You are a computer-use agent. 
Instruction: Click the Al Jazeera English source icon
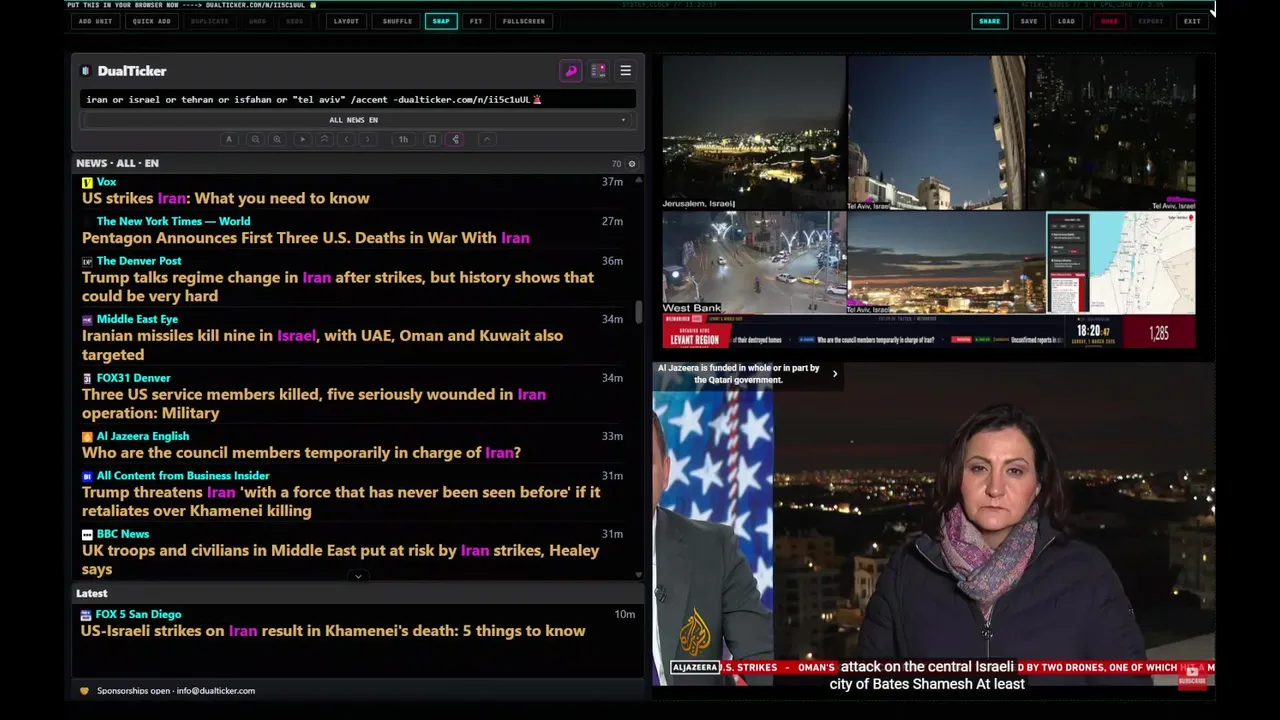[x=87, y=437]
